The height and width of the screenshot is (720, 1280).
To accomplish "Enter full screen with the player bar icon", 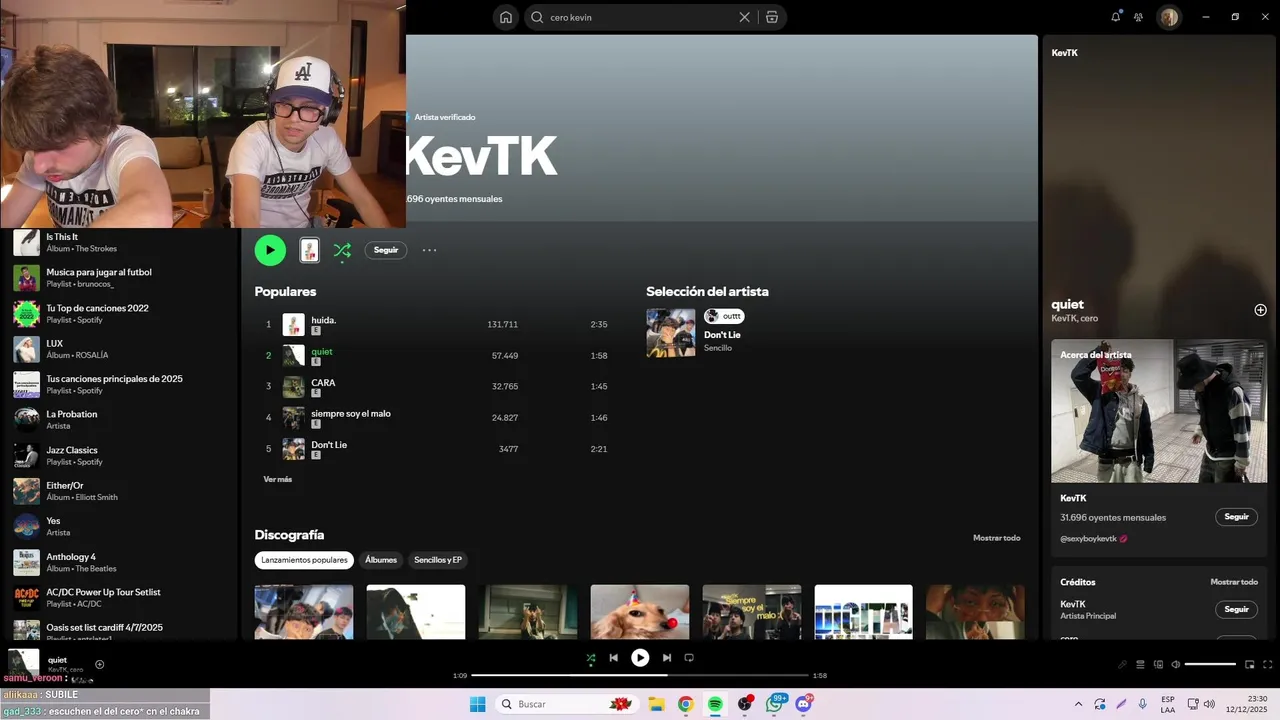I will click(x=1268, y=664).
